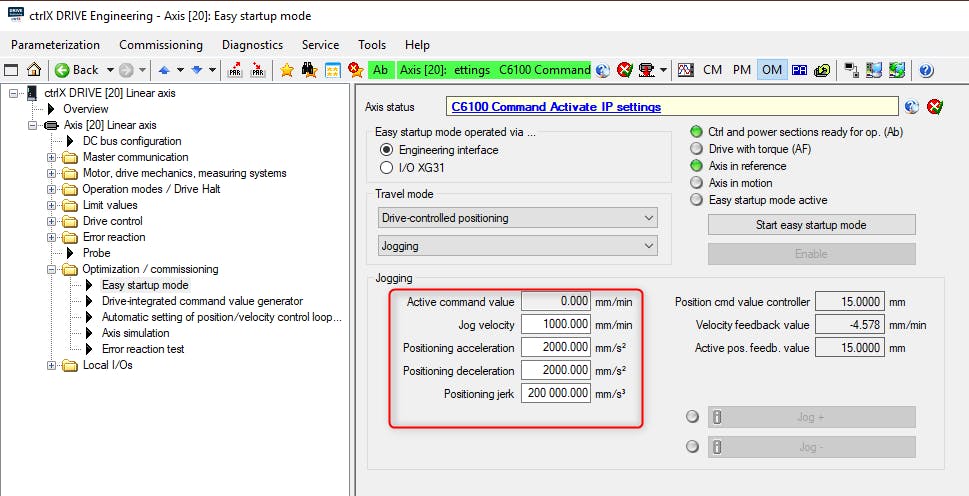Viewport: 969px width, 496px height.
Task: Collapse the Optimization / commissioning folder
Action: [x=52, y=269]
